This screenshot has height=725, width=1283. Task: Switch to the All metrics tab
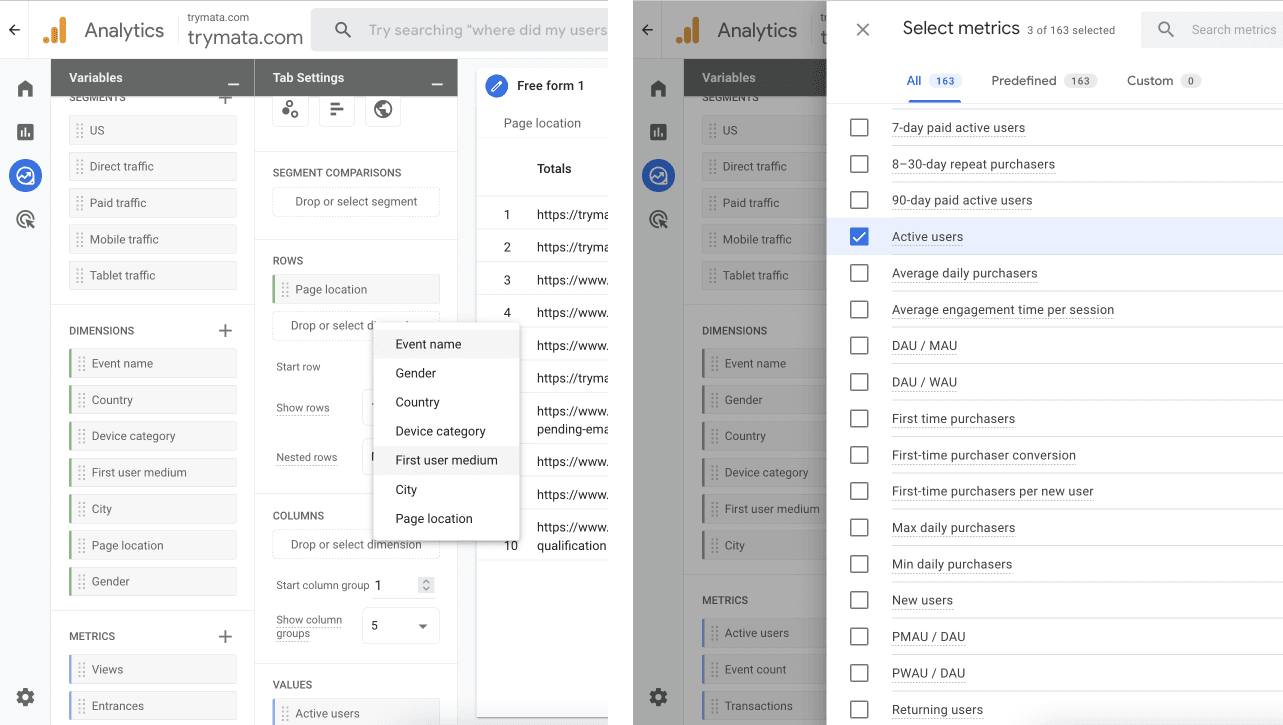[x=933, y=81]
